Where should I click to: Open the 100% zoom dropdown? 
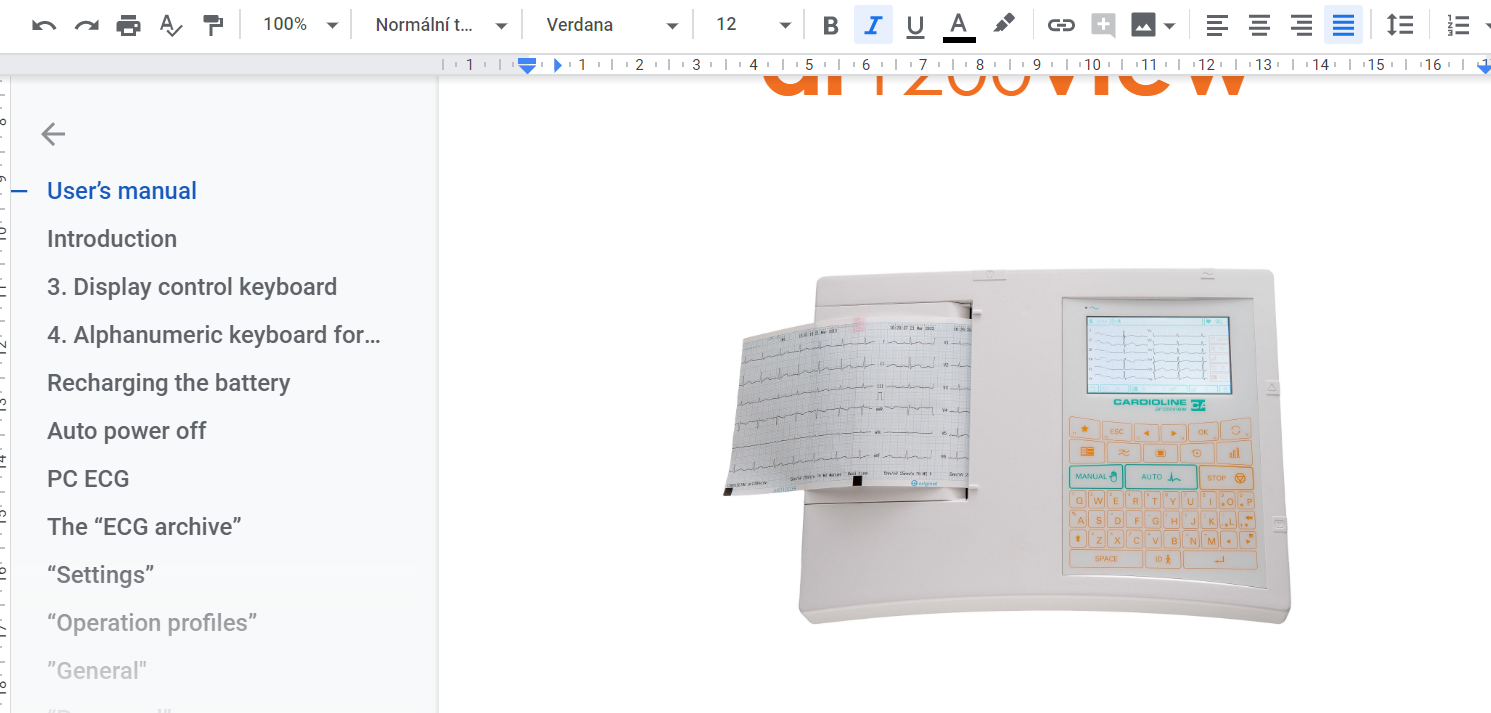pos(300,25)
